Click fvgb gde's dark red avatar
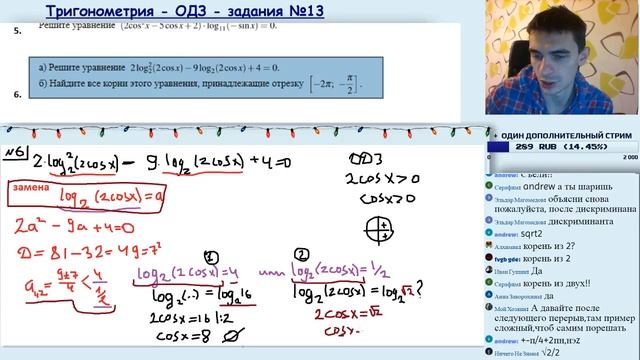 489,258
